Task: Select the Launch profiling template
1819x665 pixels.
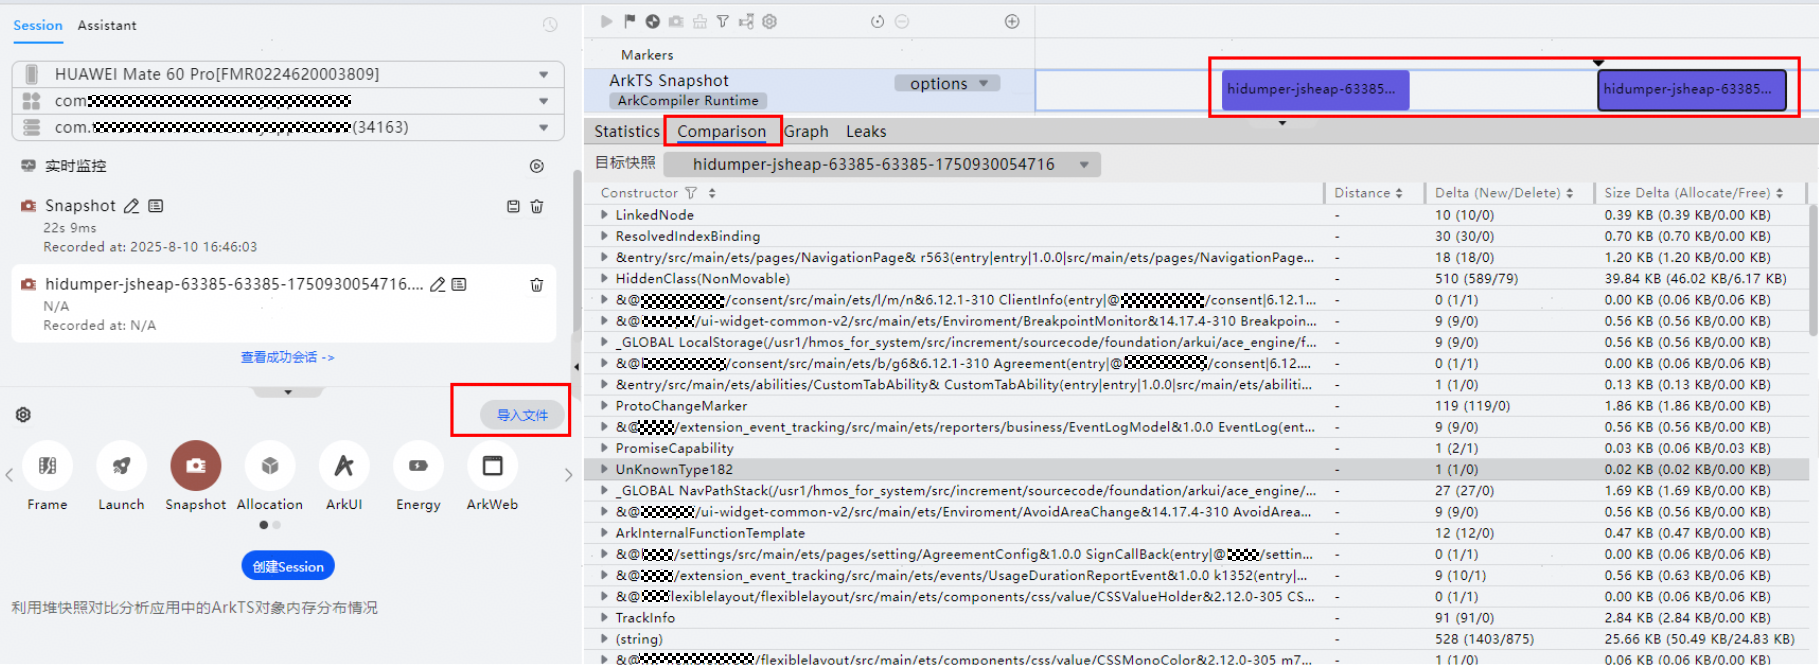Action: coord(121,466)
